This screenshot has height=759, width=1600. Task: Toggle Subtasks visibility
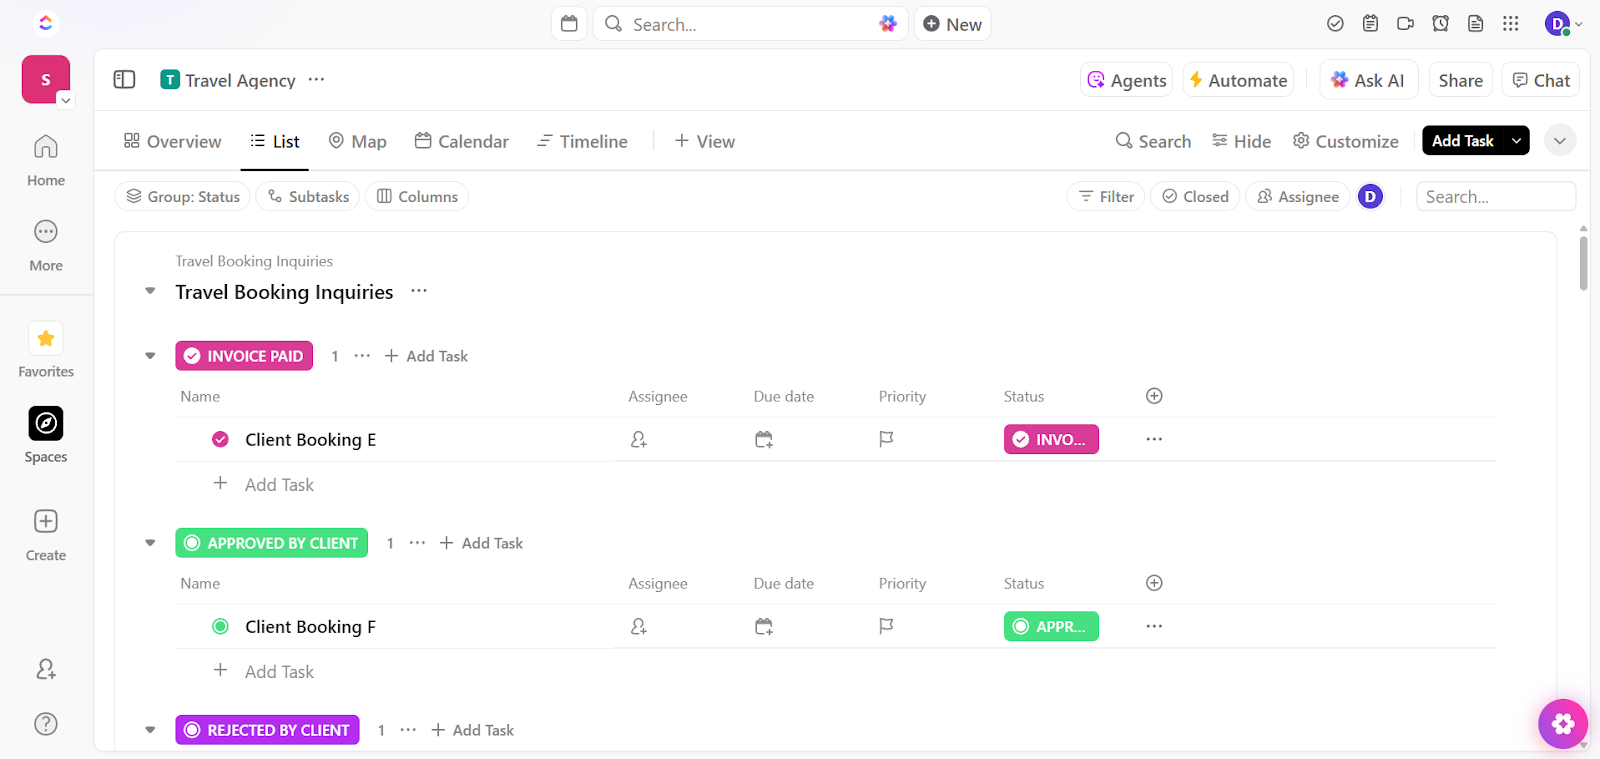point(307,196)
